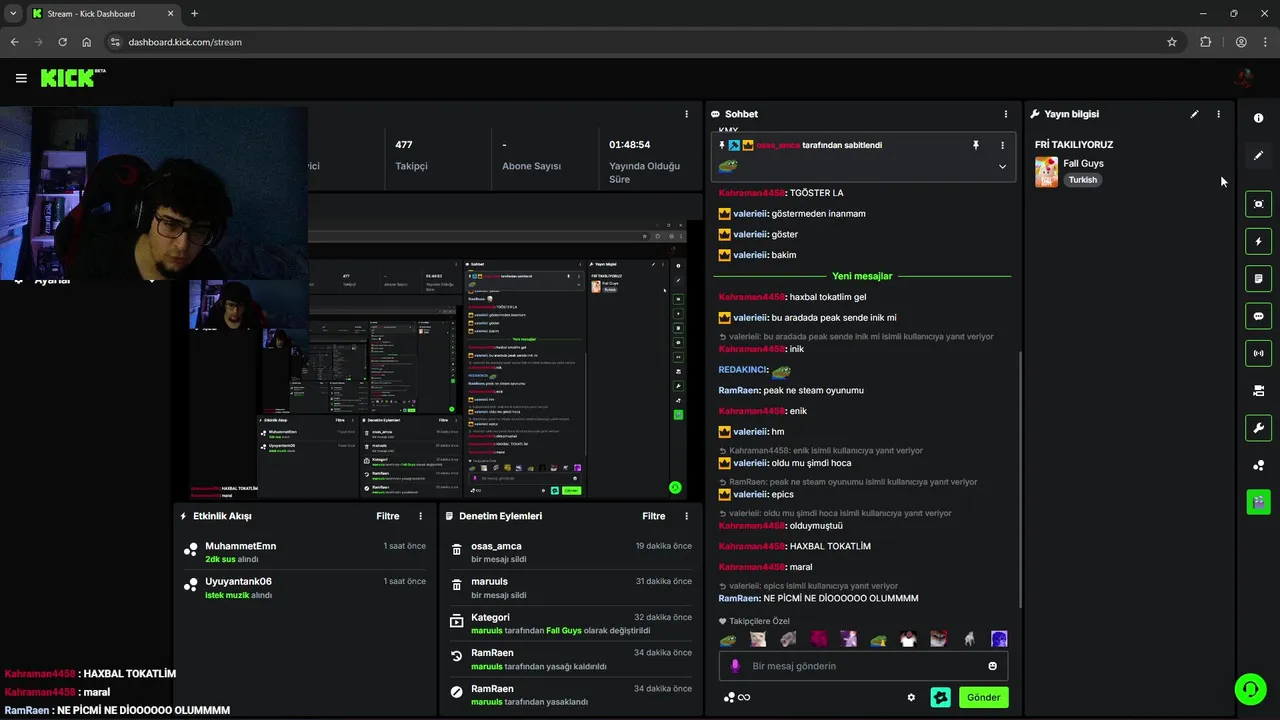Open the profile avatar at top right
The width and height of the screenshot is (1280, 720).
pyautogui.click(x=1244, y=78)
